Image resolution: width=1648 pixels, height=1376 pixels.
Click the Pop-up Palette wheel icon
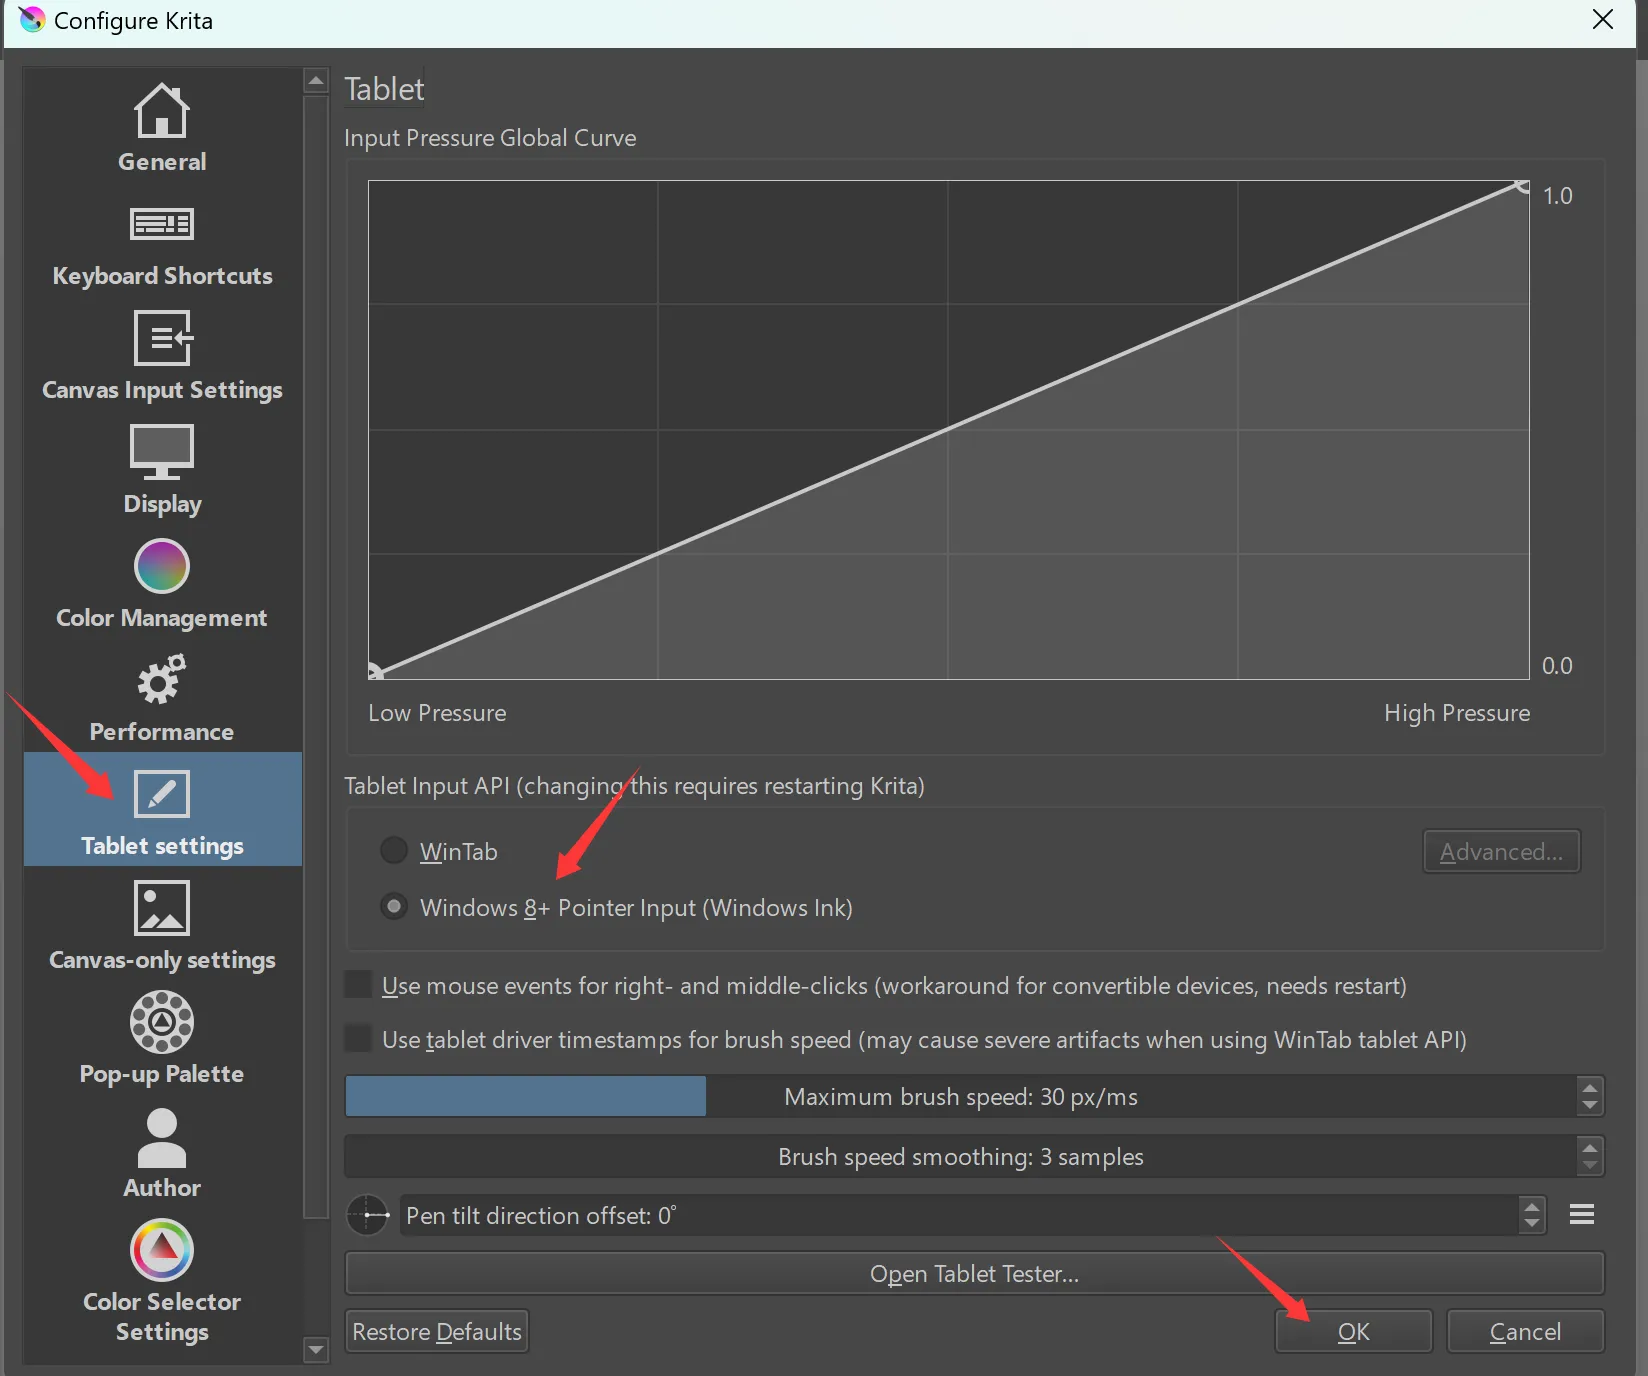[x=162, y=1022]
